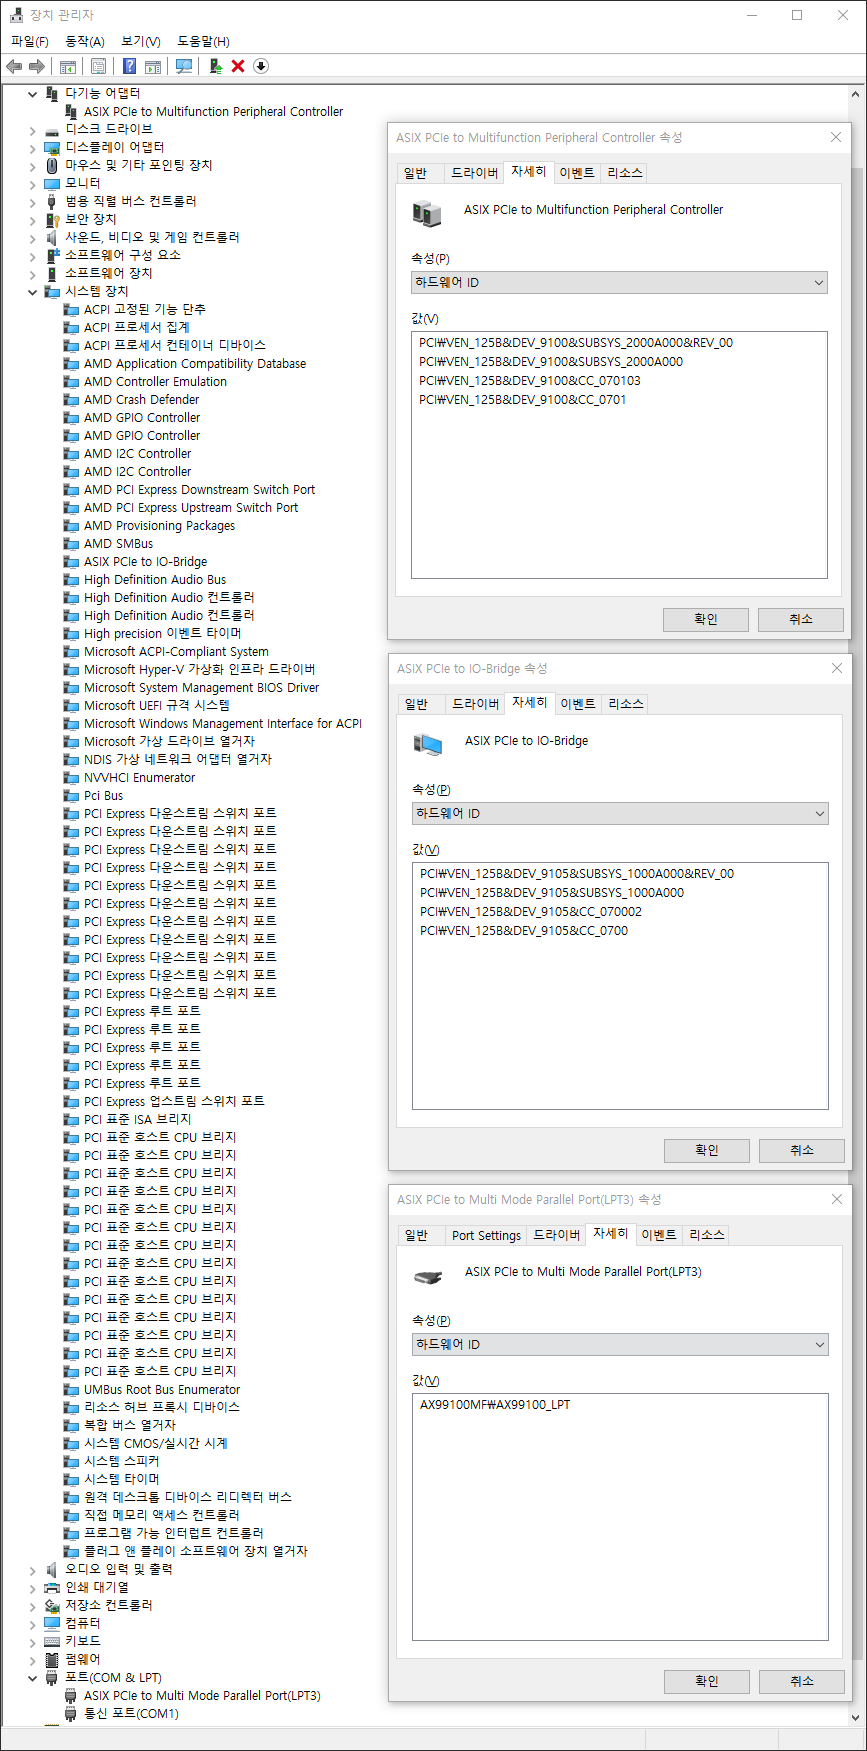Click the 저장소 컨트롤러 category icon

52,1606
